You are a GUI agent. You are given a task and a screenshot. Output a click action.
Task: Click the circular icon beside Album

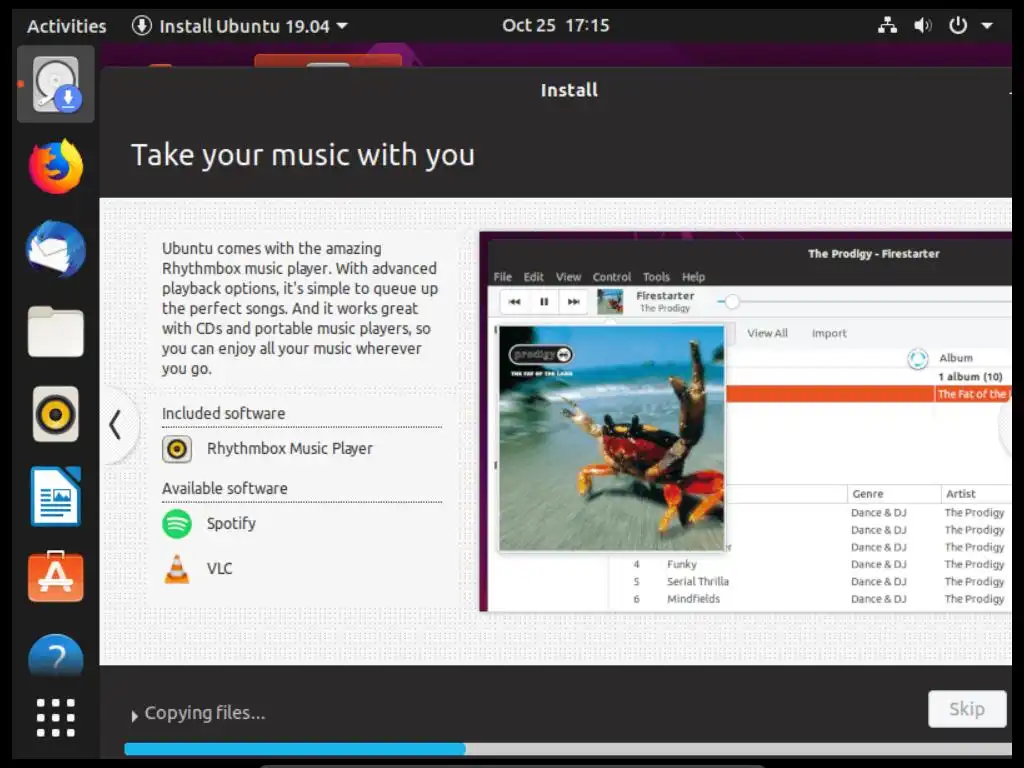click(918, 359)
